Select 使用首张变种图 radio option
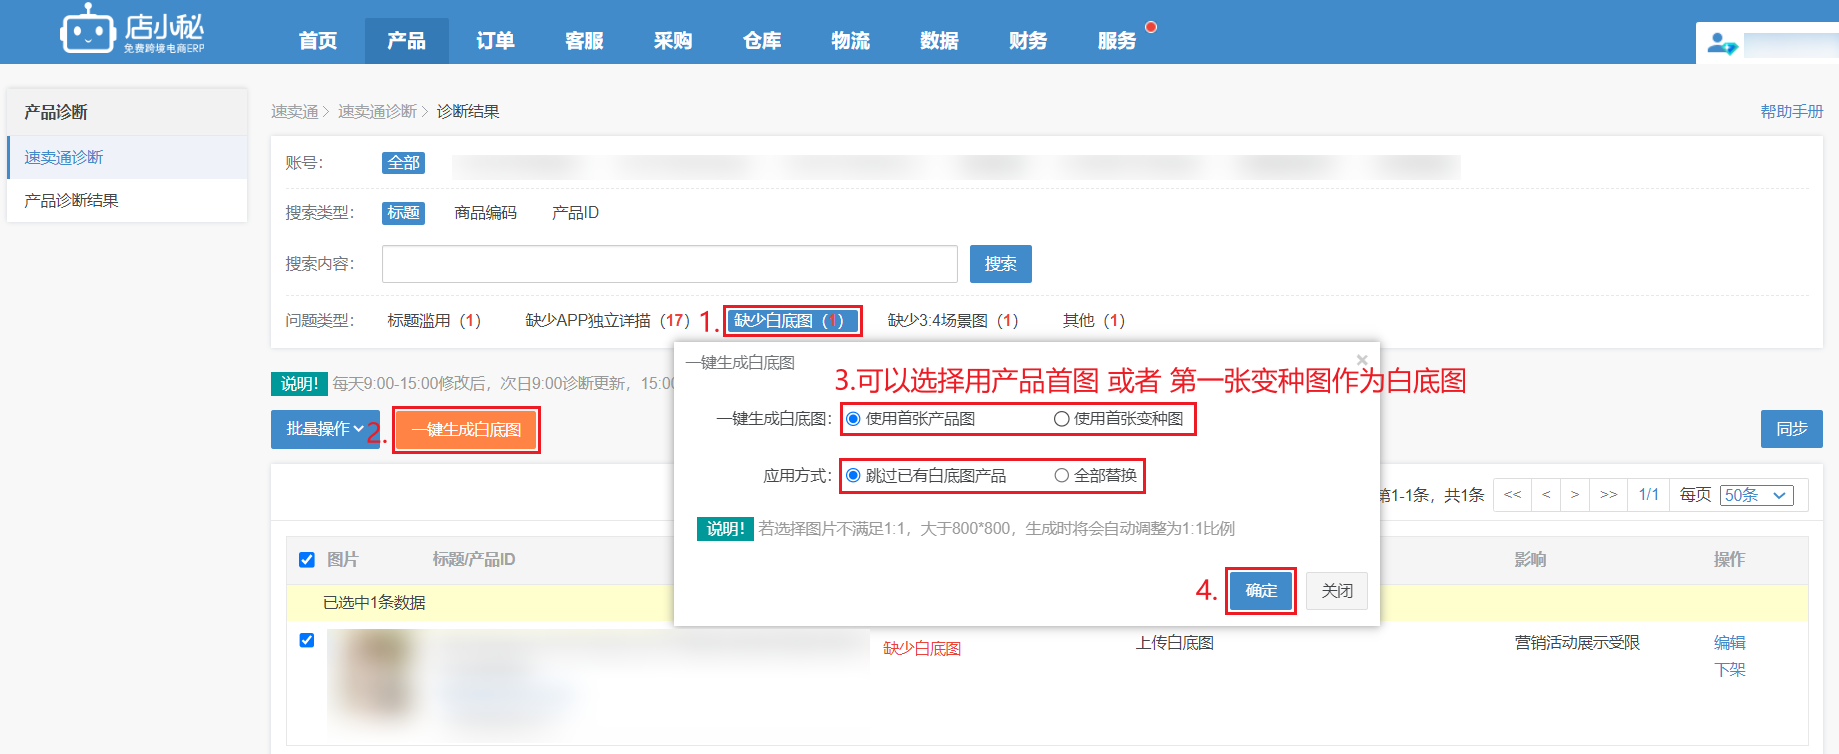The width and height of the screenshot is (1839, 754). coord(1062,419)
